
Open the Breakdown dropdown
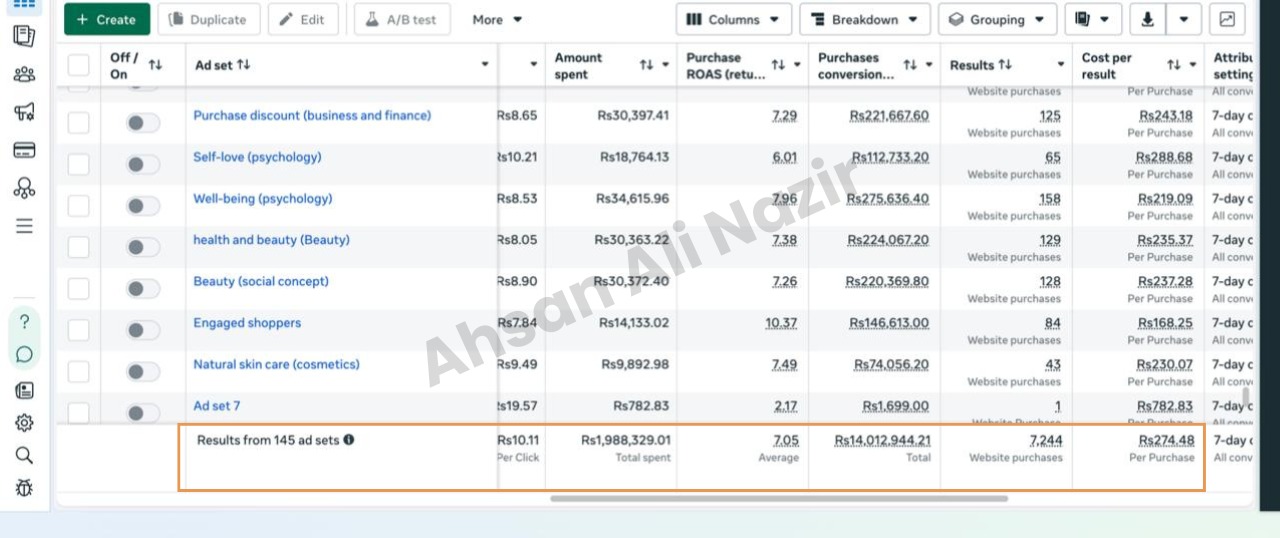[x=865, y=19]
